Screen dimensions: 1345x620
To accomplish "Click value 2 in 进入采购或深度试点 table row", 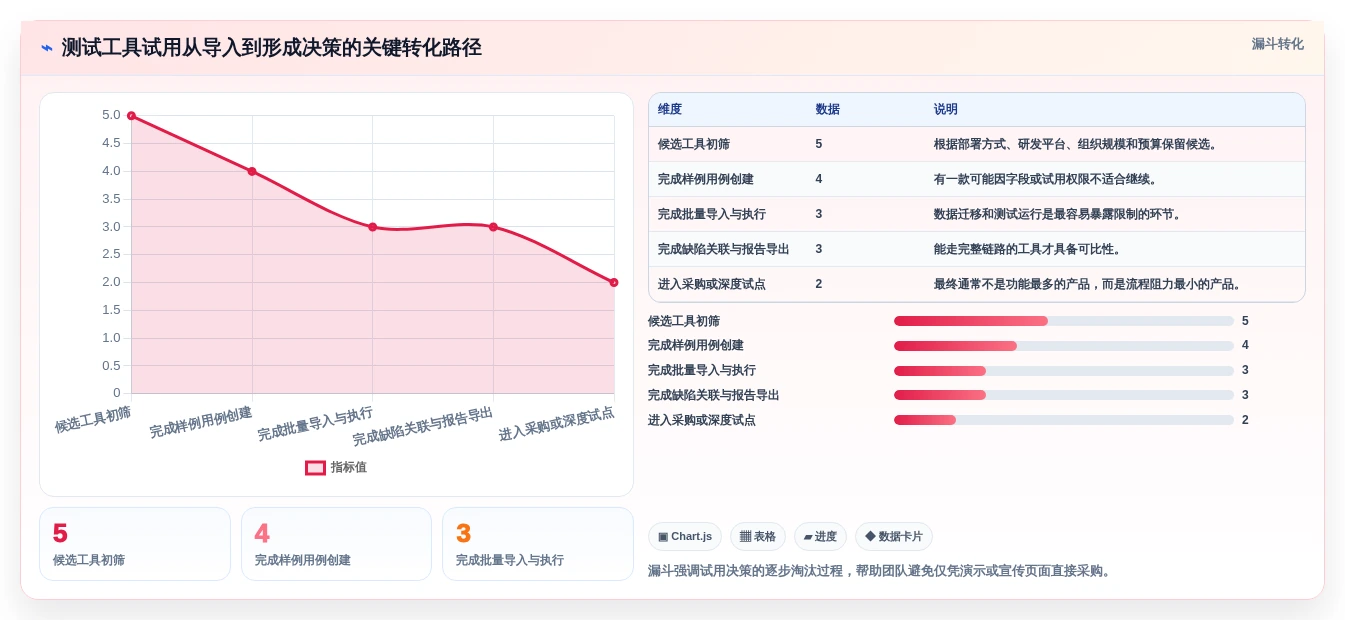I will (819, 284).
